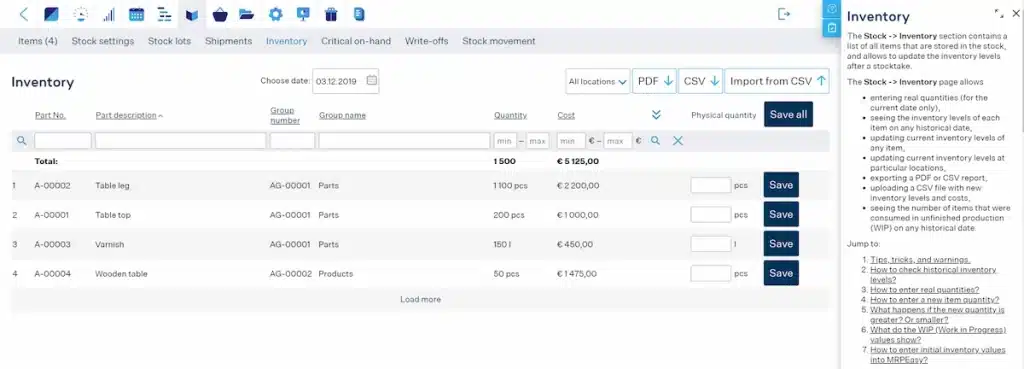The height and width of the screenshot is (369, 1024).
Task: Click physical quantity field for Varnish
Action: tap(711, 244)
